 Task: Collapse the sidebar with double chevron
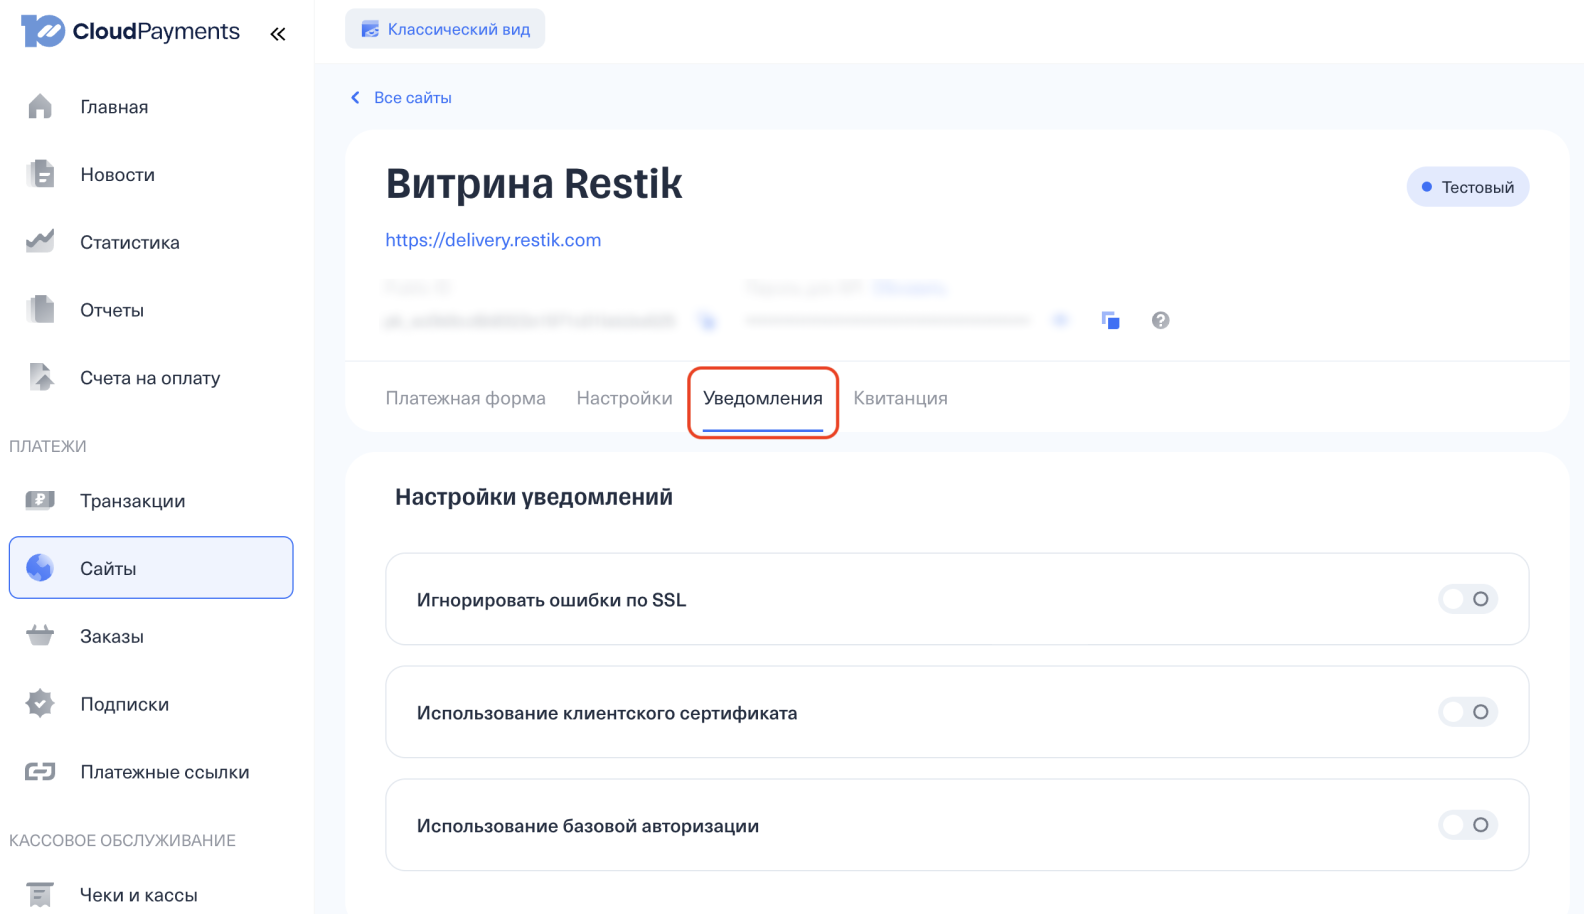(278, 34)
